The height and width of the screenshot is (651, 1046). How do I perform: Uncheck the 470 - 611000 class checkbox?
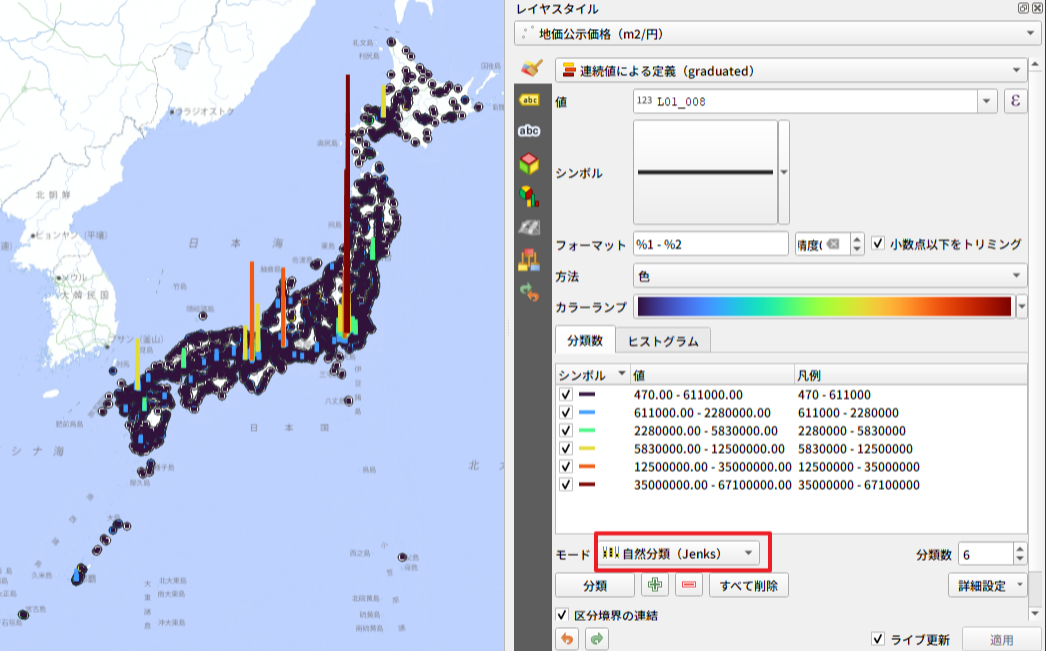pyautogui.click(x=566, y=395)
